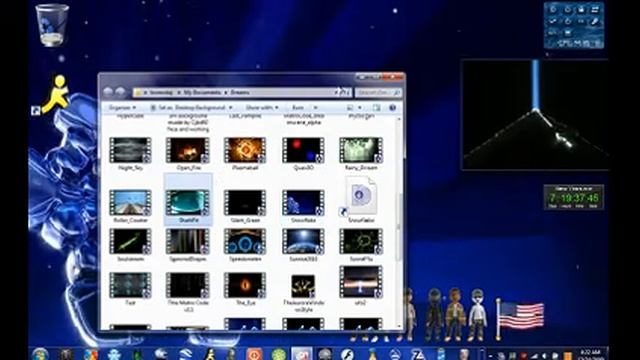Go back in the Explorer window
Viewport: 640px width, 360px height.
(108, 92)
